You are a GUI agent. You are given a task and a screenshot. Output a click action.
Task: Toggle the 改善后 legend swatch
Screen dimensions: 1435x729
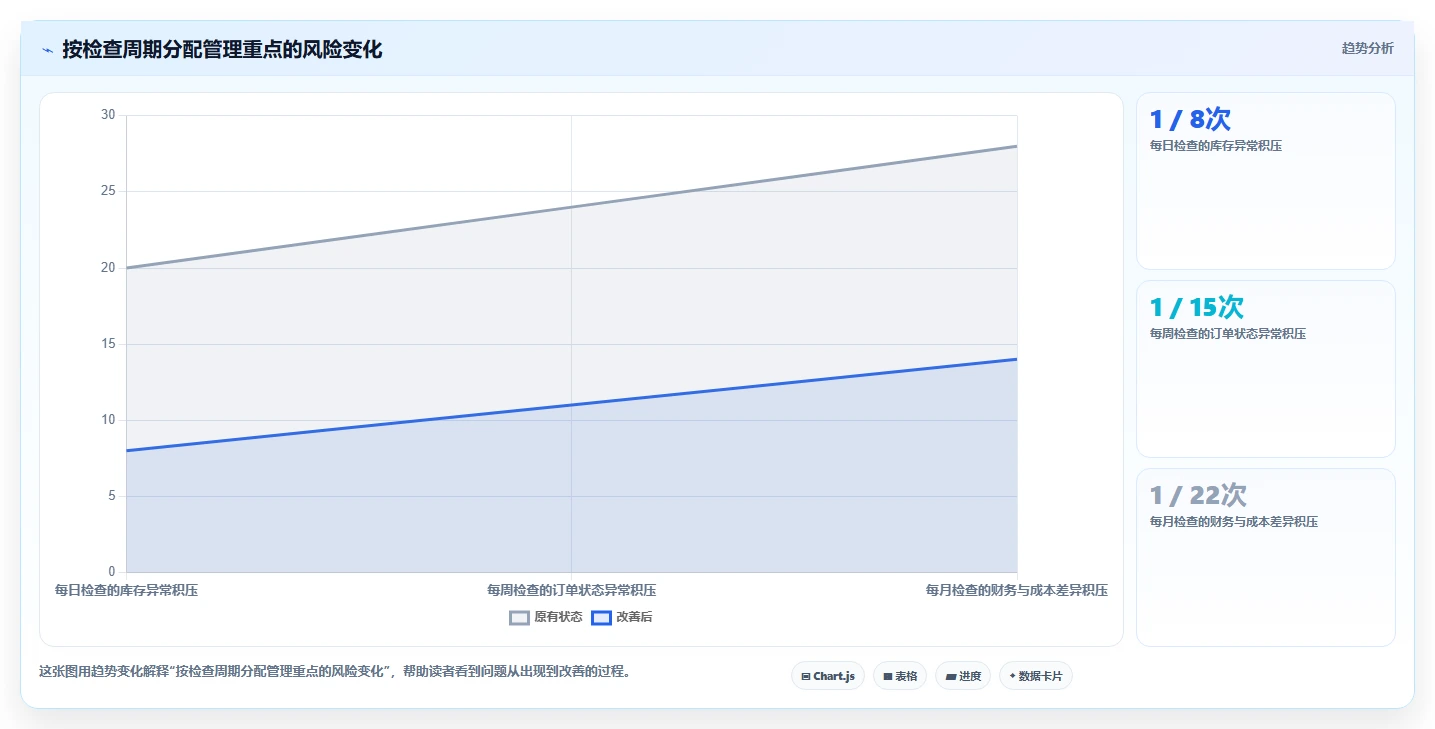coord(601,617)
